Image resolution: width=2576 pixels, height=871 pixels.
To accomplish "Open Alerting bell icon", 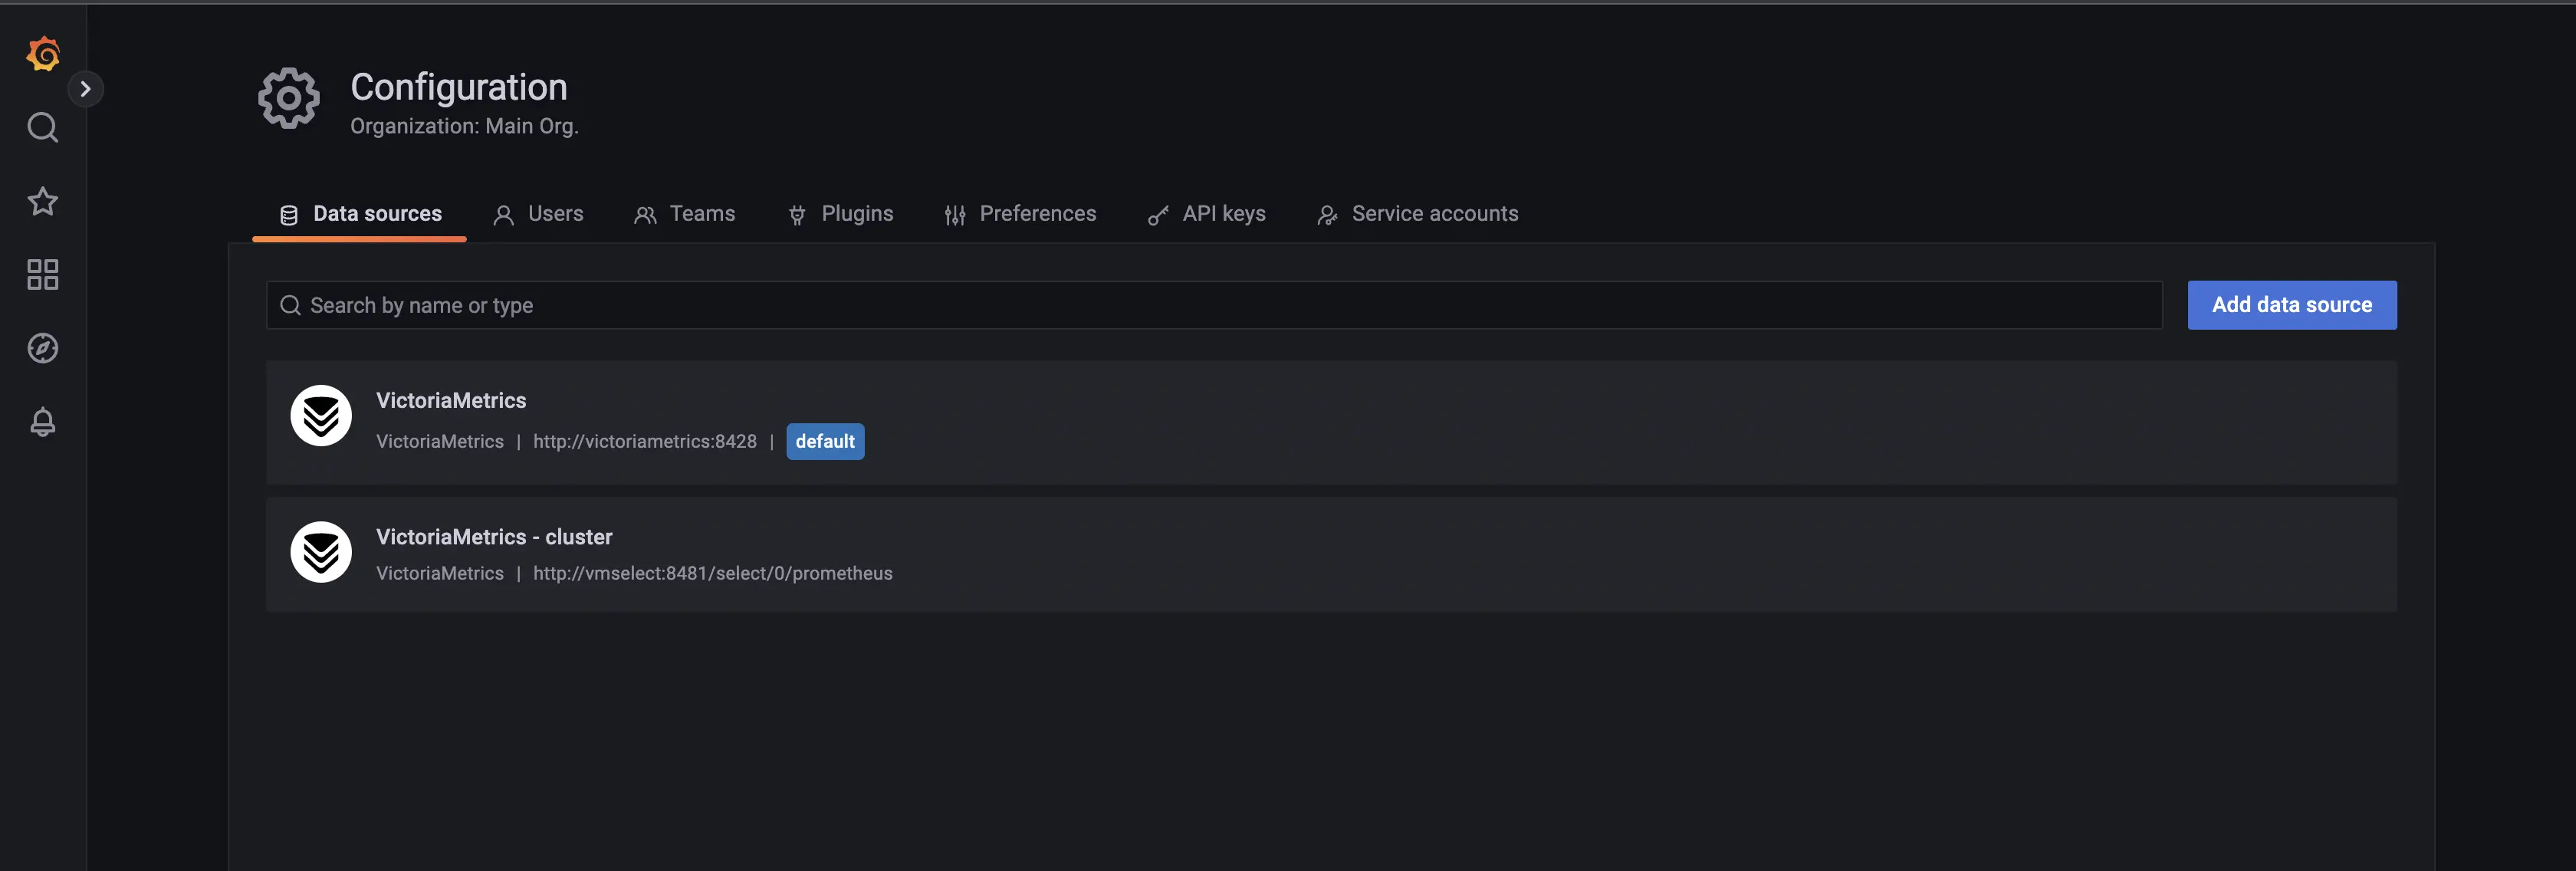I will click(43, 421).
